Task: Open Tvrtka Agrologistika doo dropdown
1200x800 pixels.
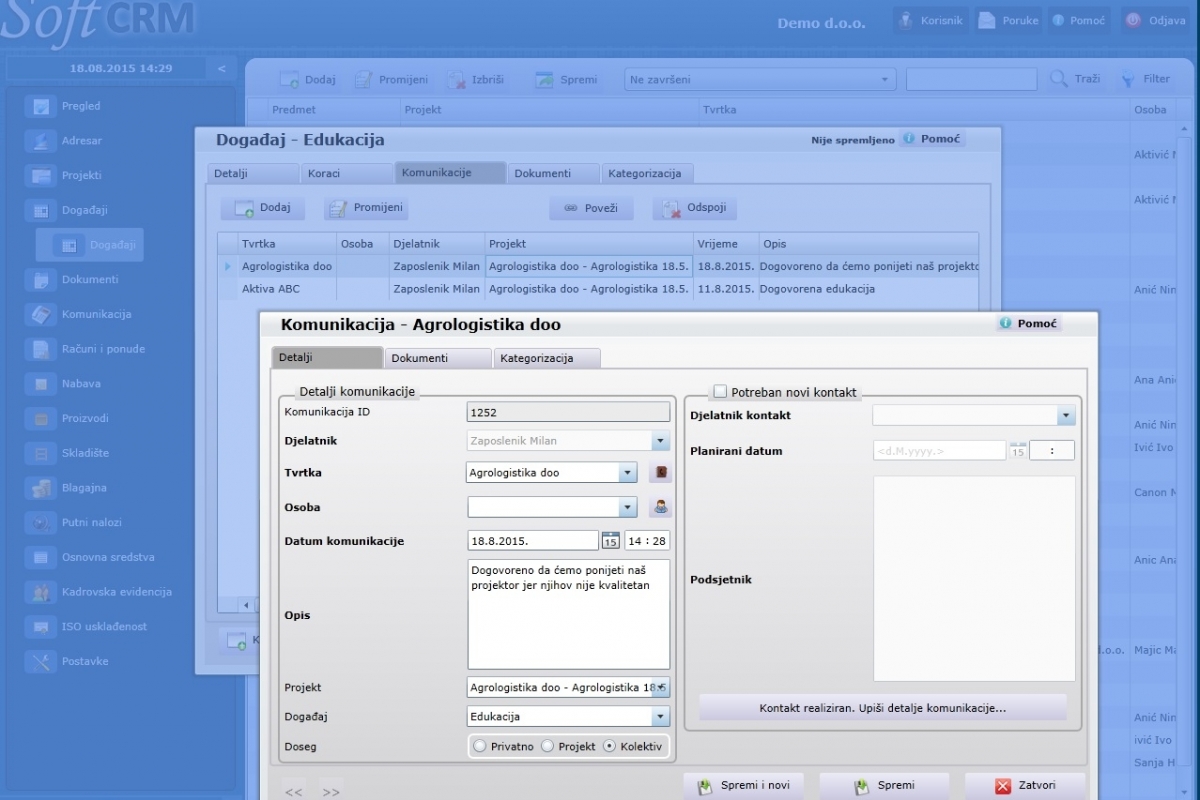Action: (627, 473)
